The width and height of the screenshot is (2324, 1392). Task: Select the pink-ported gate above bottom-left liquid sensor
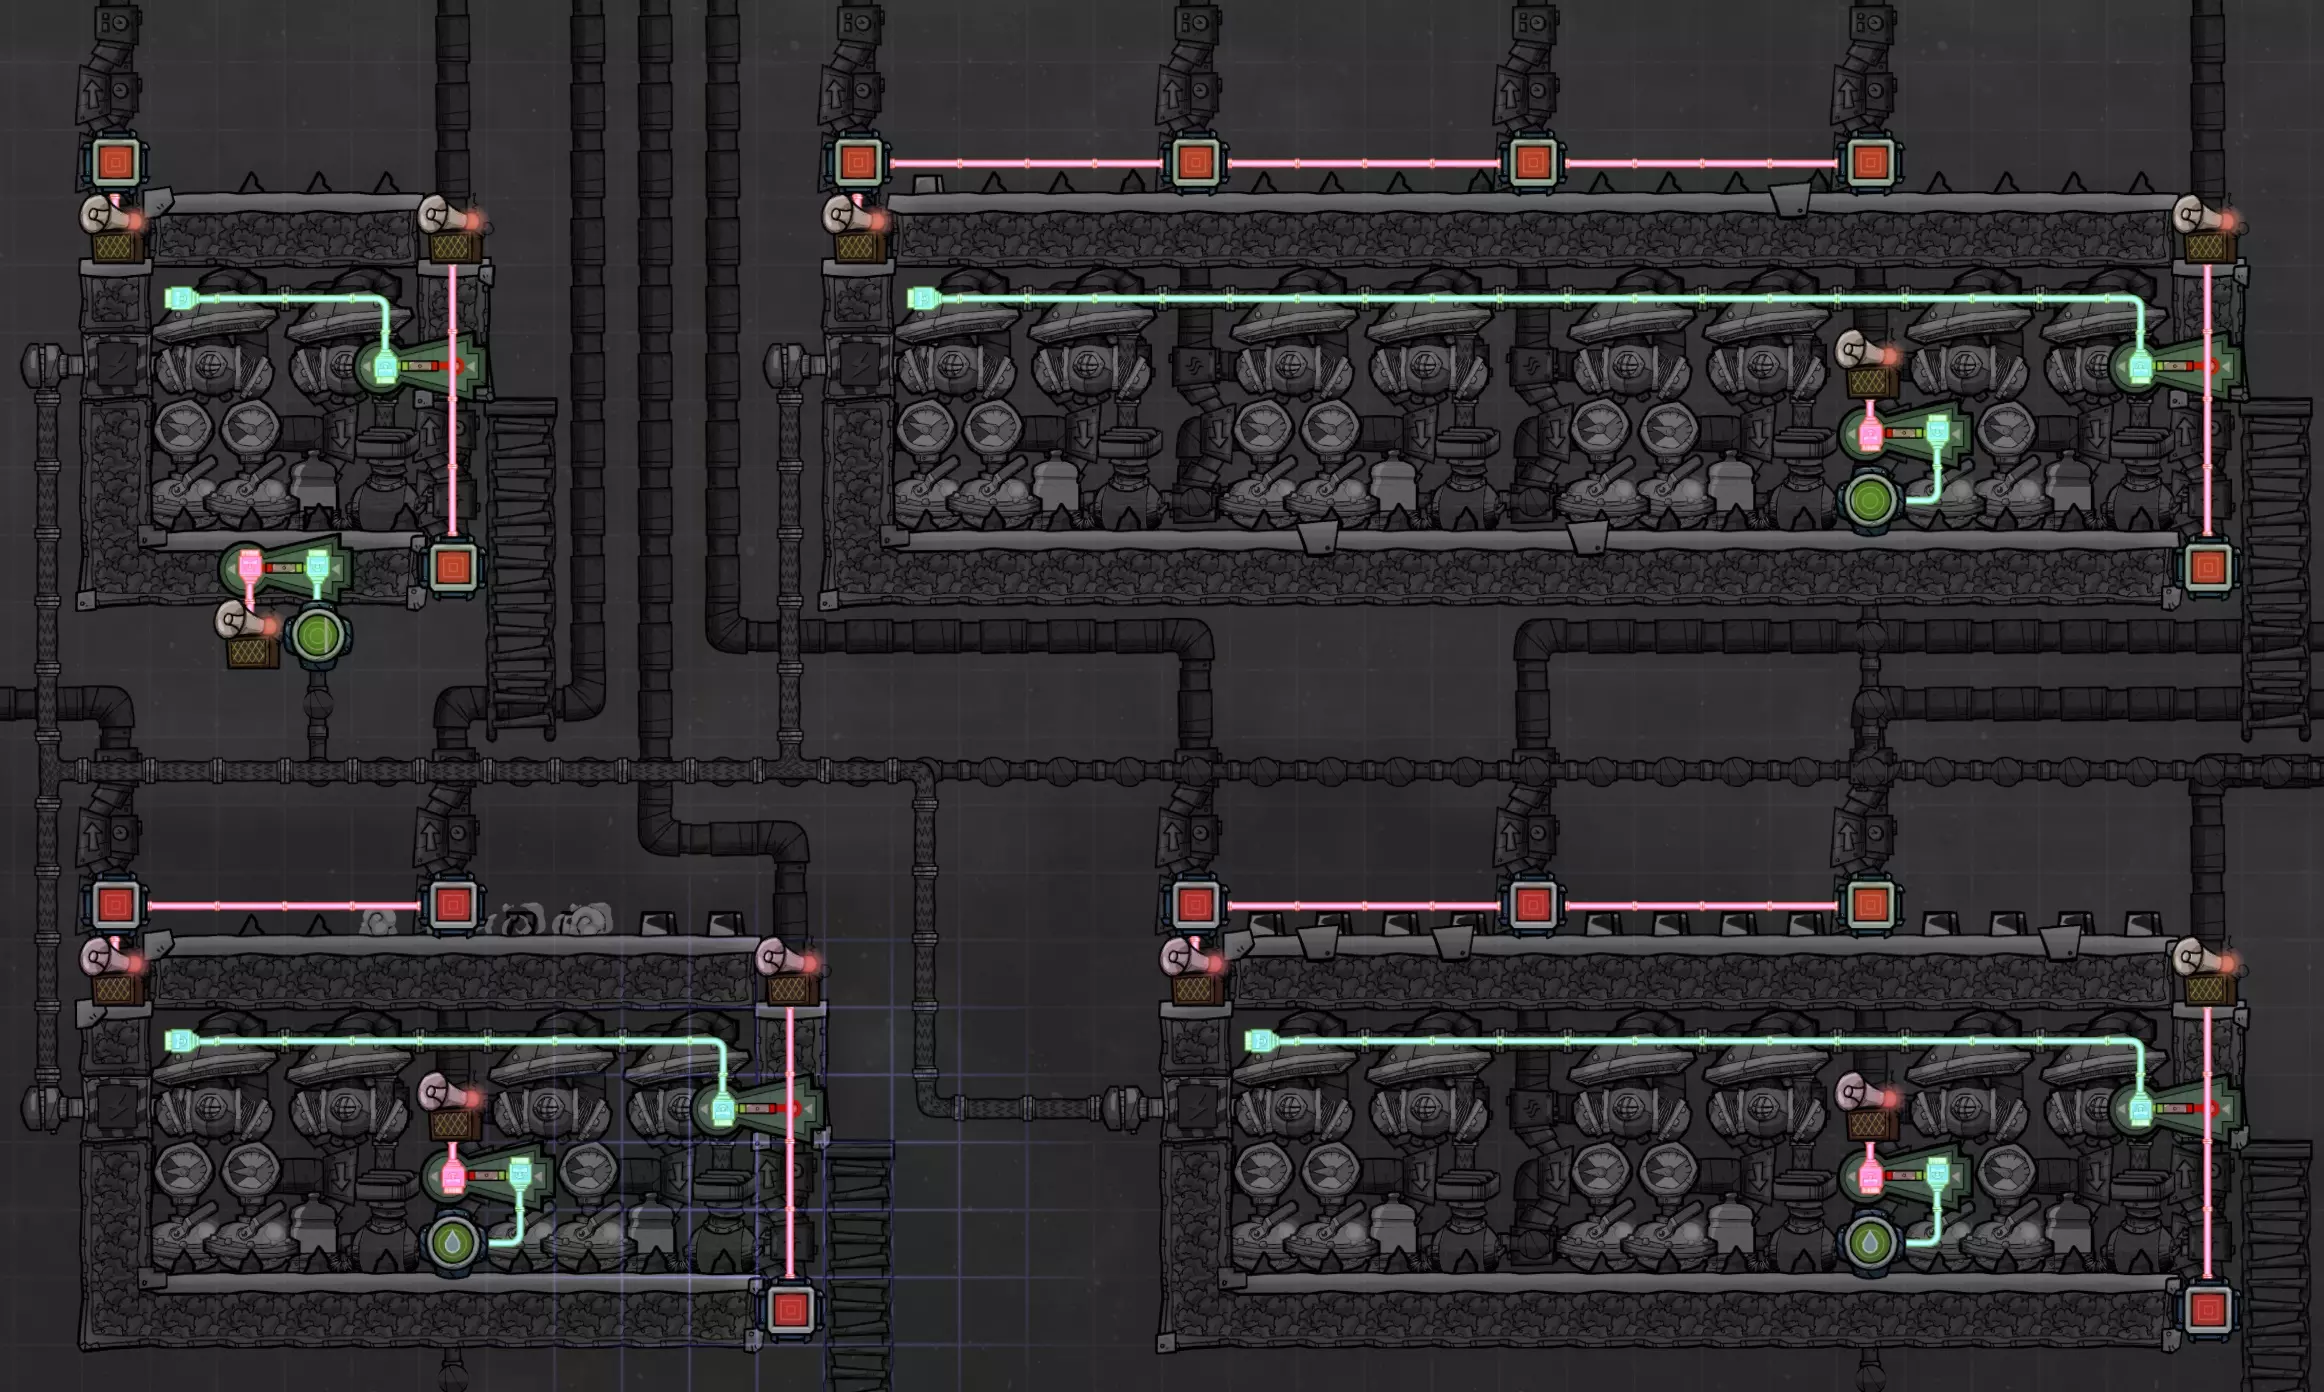(487, 1175)
